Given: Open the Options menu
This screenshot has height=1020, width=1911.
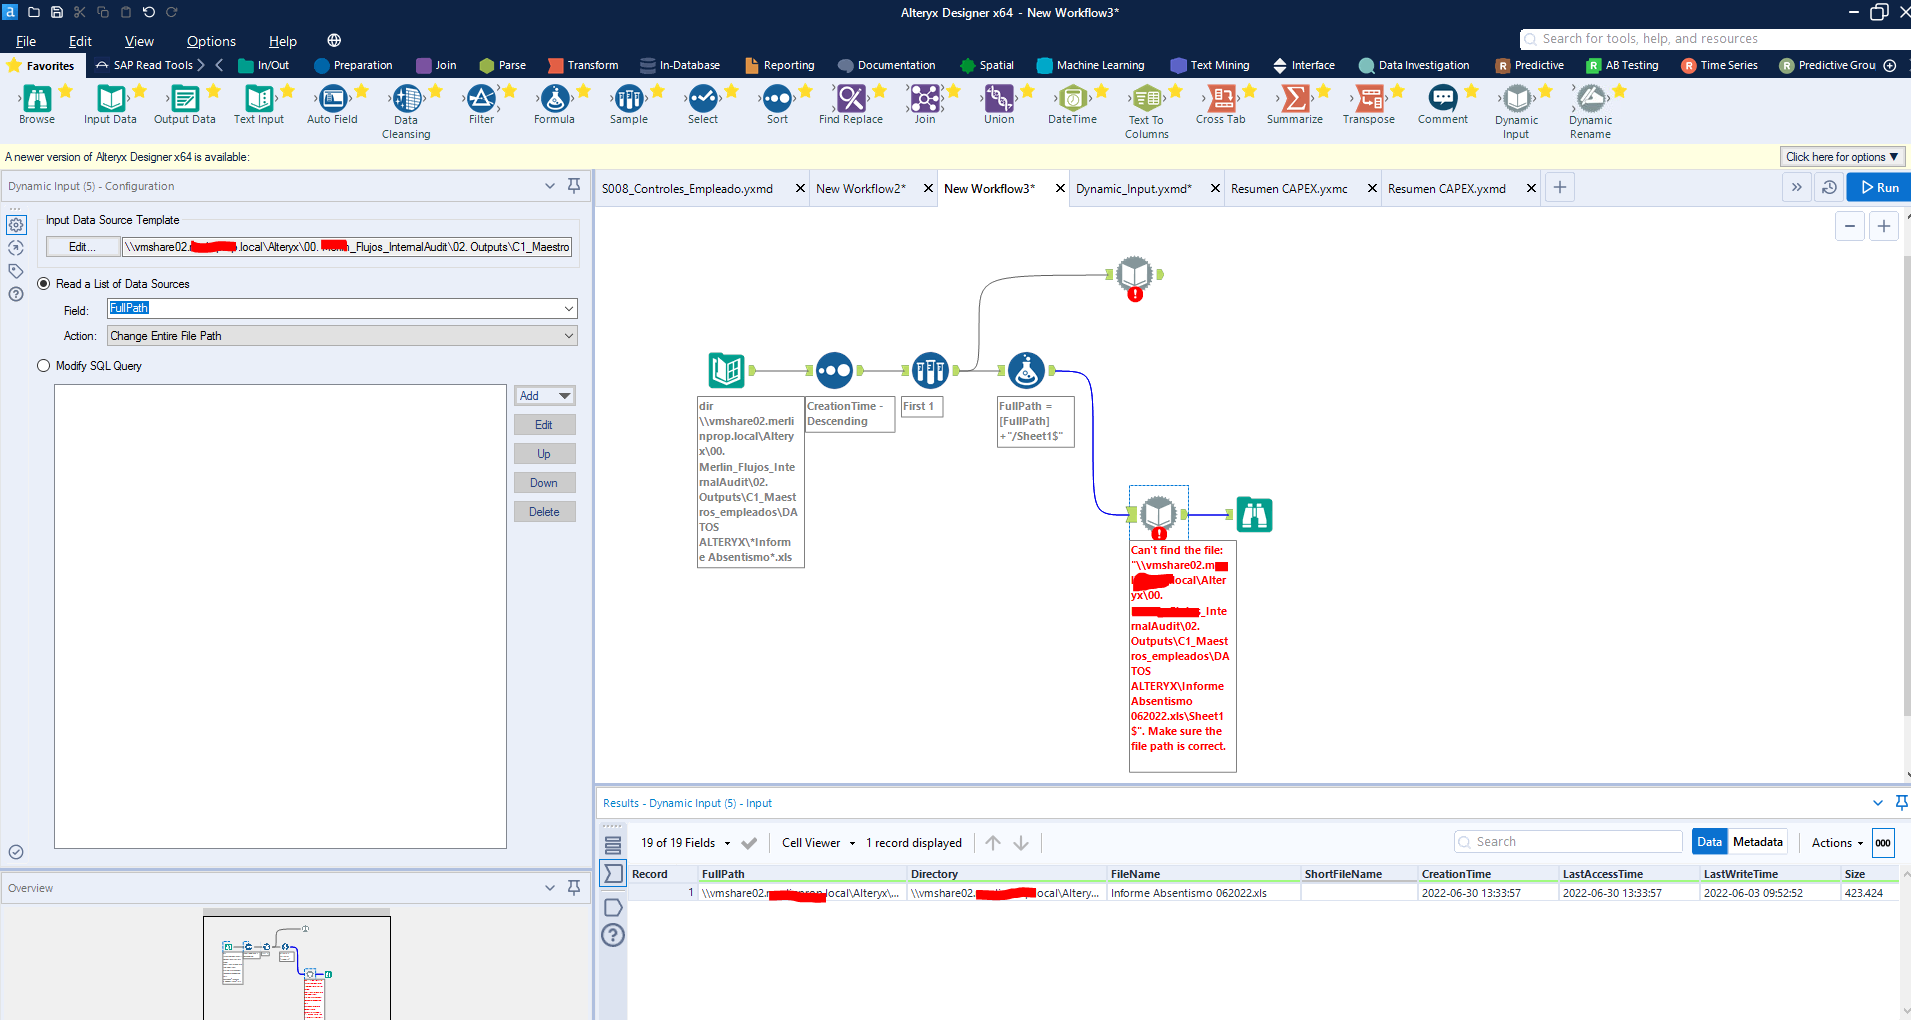Looking at the screenshot, I should (x=210, y=40).
